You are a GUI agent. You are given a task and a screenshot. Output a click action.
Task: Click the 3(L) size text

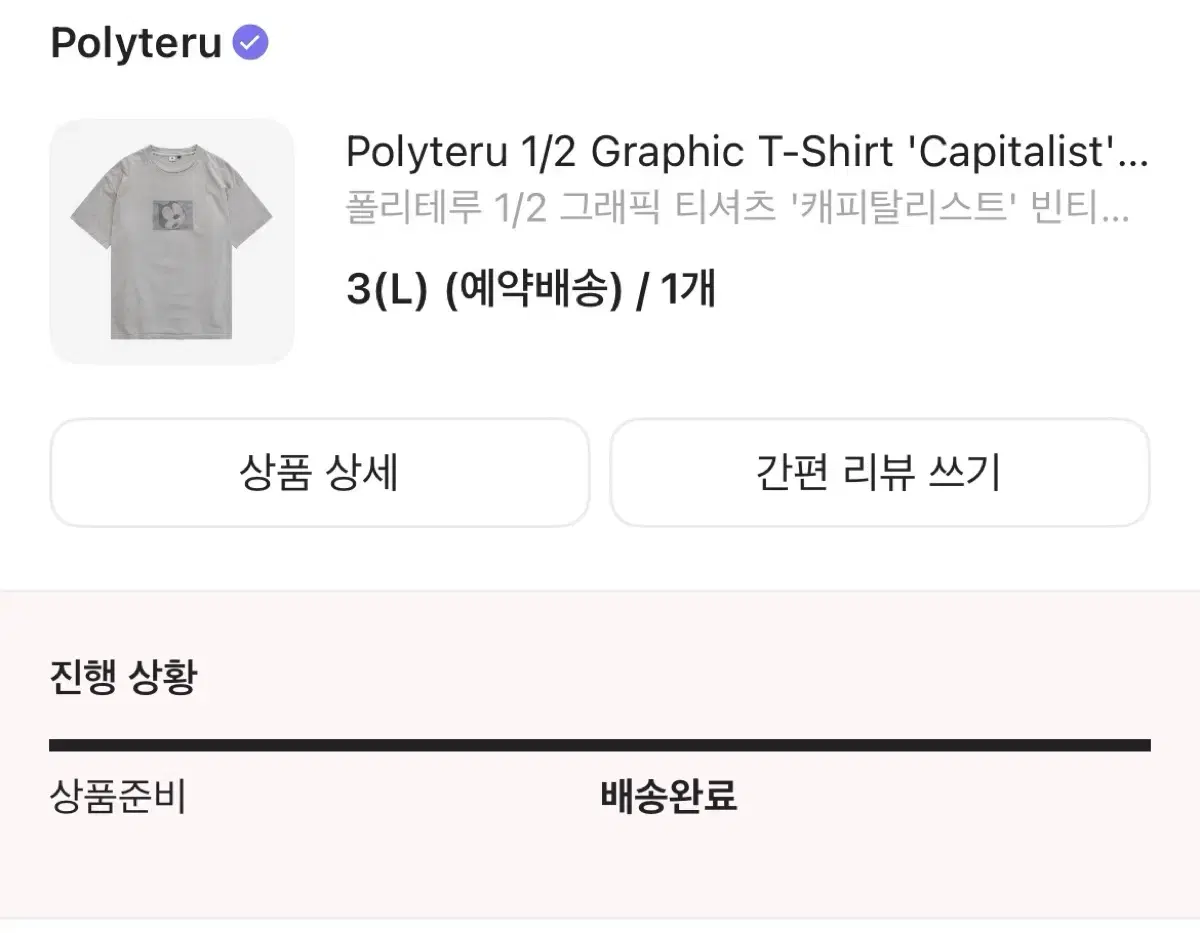point(387,290)
